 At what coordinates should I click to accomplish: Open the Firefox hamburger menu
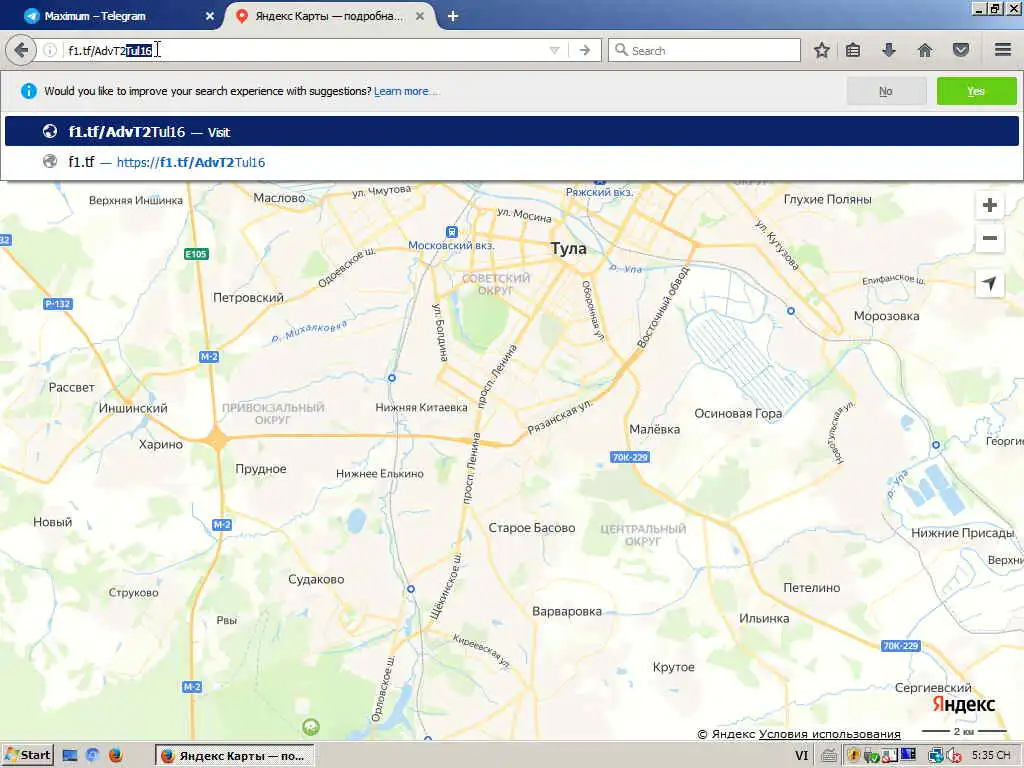pos(1003,50)
